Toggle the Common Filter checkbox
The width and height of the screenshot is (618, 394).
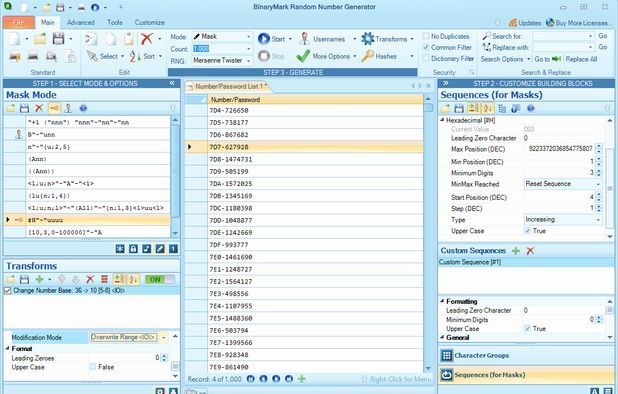point(426,47)
